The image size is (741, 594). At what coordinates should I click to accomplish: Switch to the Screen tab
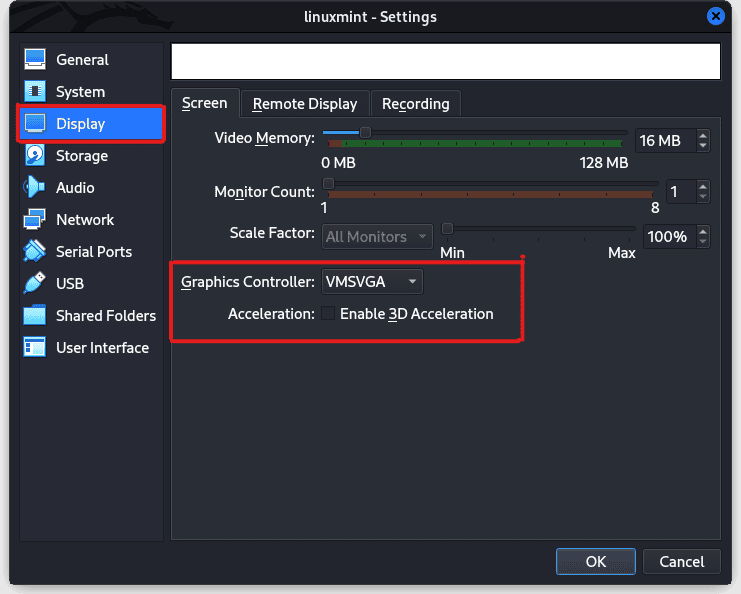(205, 103)
